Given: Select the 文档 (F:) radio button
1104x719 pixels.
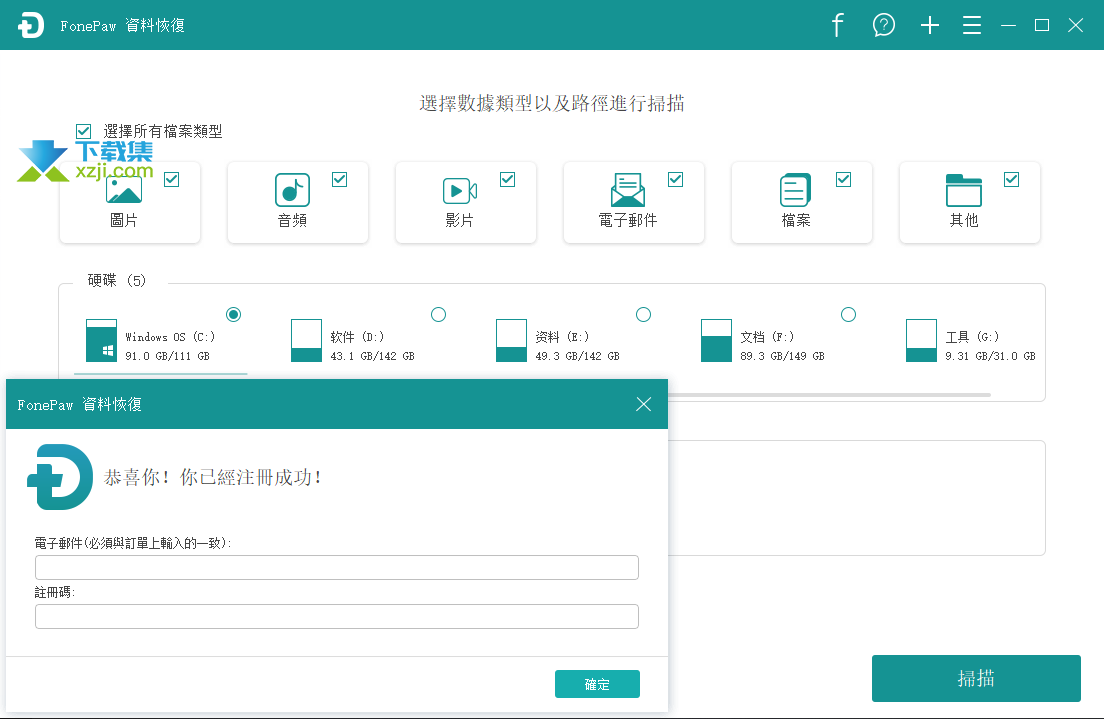Looking at the screenshot, I should coord(848,314).
